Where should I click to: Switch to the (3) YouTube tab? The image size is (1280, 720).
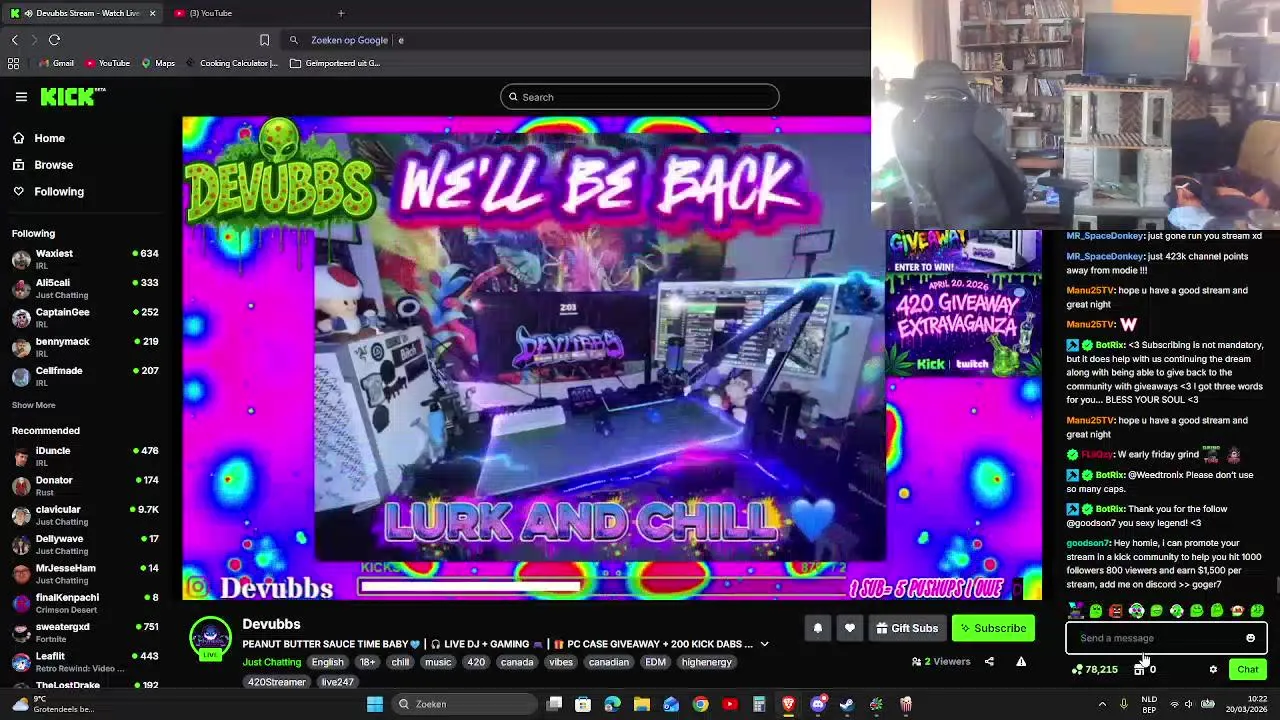[203, 13]
